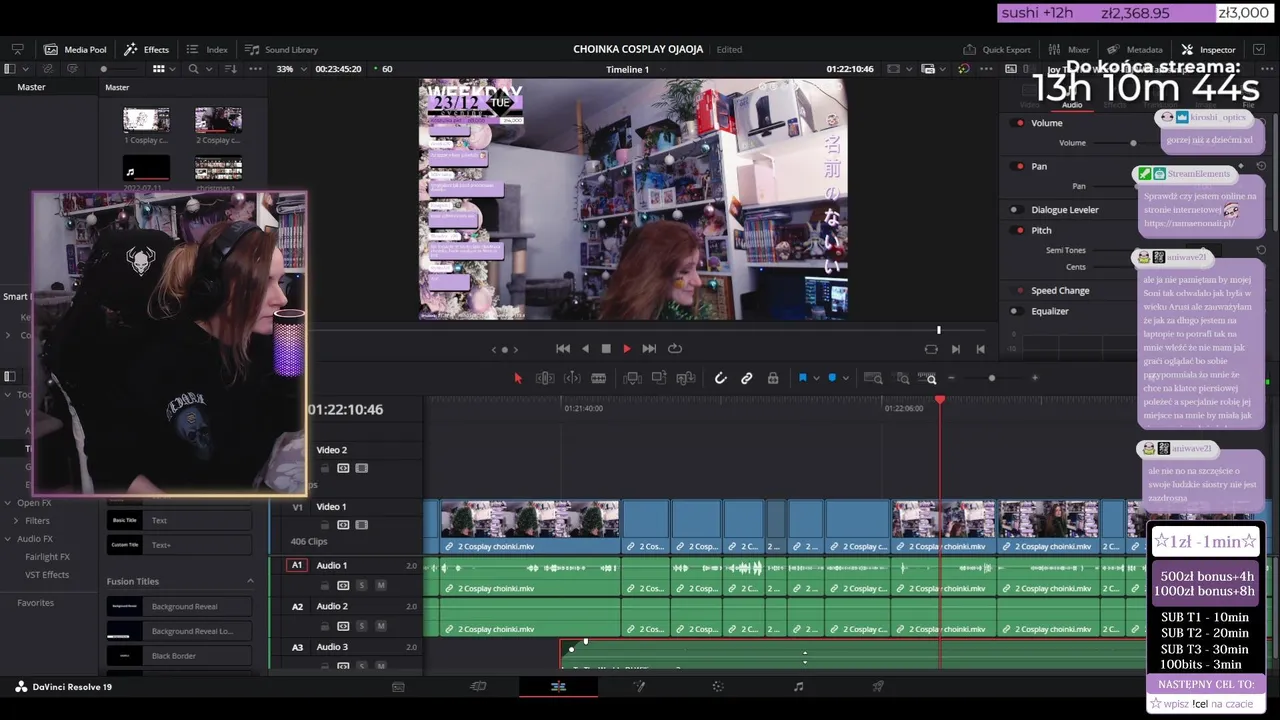
Task: Disable Video 1 track filmstrip icon
Action: tap(362, 525)
